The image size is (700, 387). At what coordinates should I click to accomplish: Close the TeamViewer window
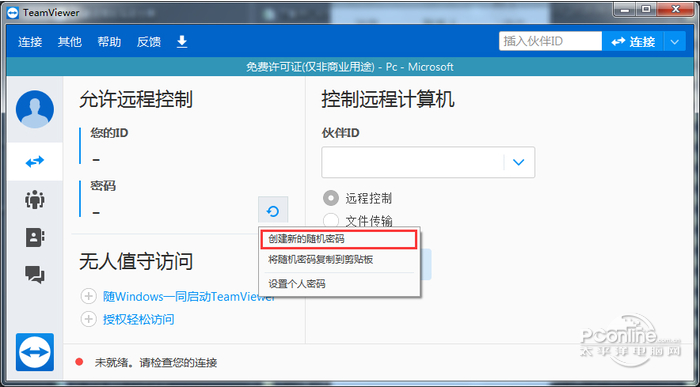point(675,8)
